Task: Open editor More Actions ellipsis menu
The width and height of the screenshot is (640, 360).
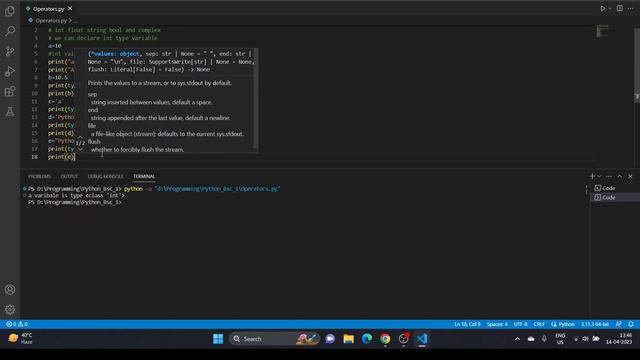Action: point(631,9)
